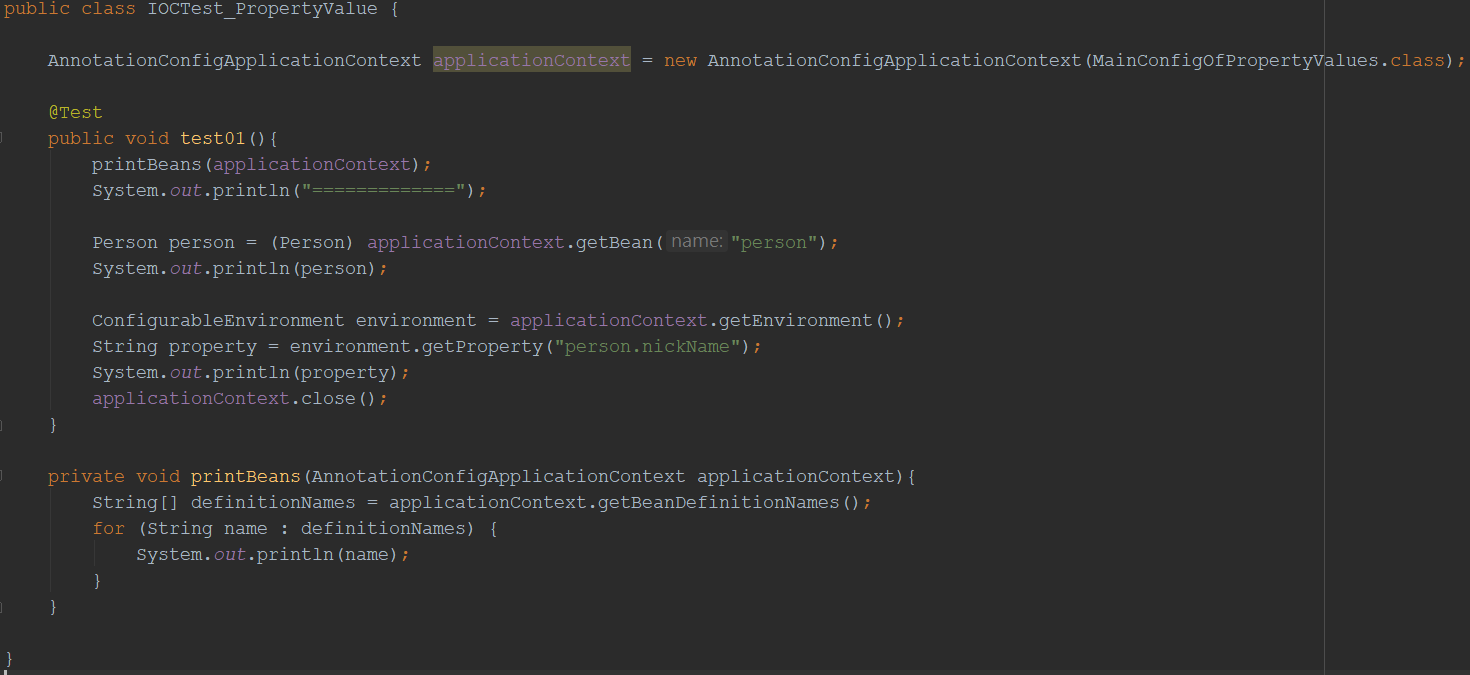Select the highlighted applicationContext field declaration
This screenshot has width=1470, height=675.
[532, 60]
